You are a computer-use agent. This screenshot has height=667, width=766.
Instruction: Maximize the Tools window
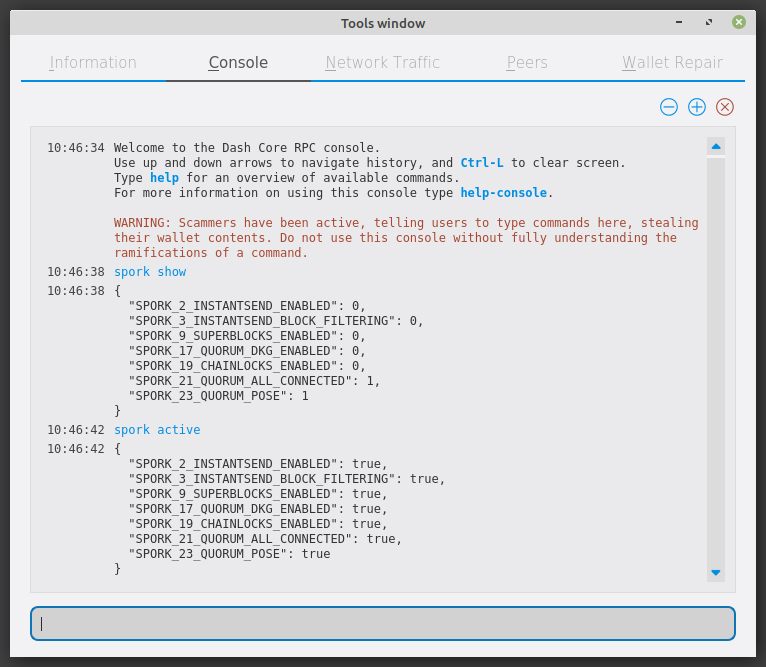[709, 22]
